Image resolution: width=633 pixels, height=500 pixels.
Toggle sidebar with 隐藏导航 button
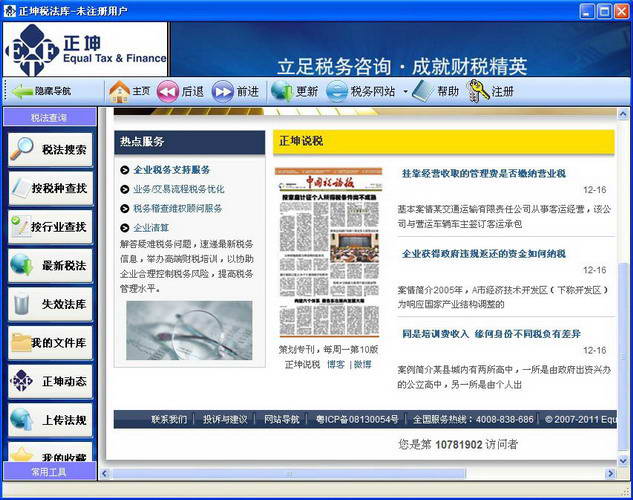[x=42, y=91]
